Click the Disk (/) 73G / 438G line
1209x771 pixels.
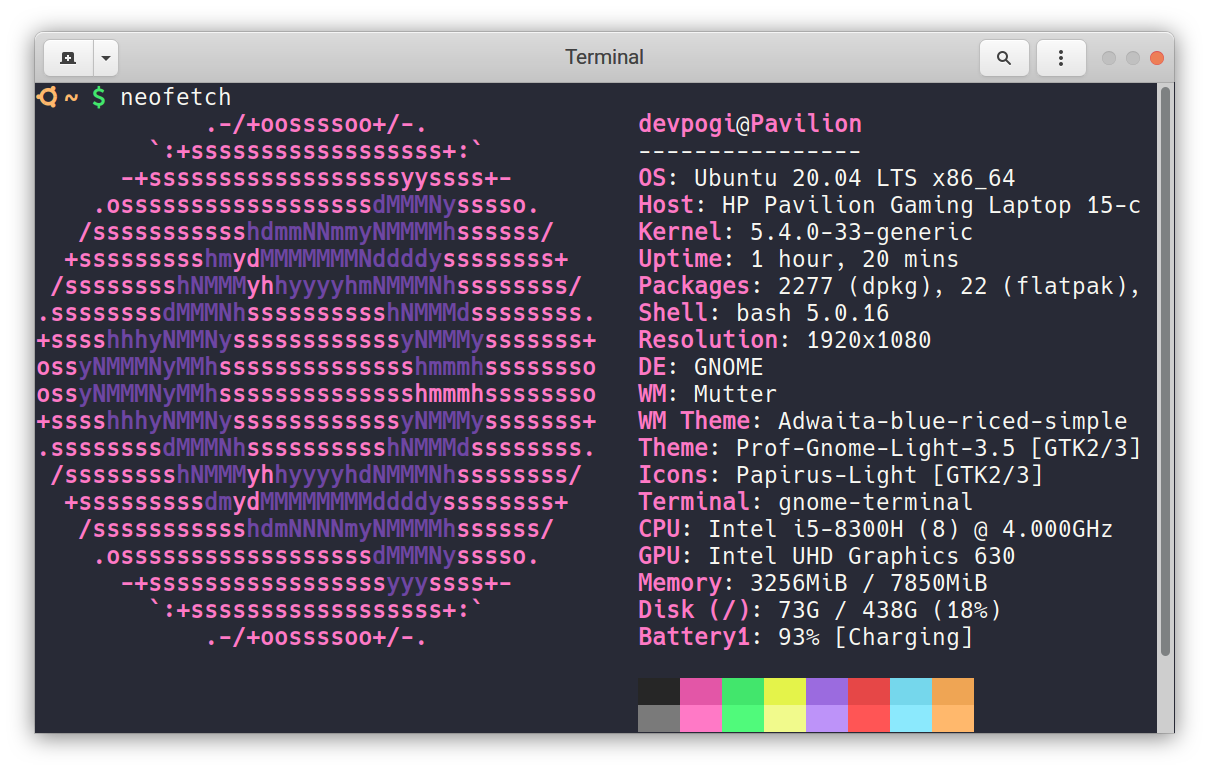(x=820, y=610)
